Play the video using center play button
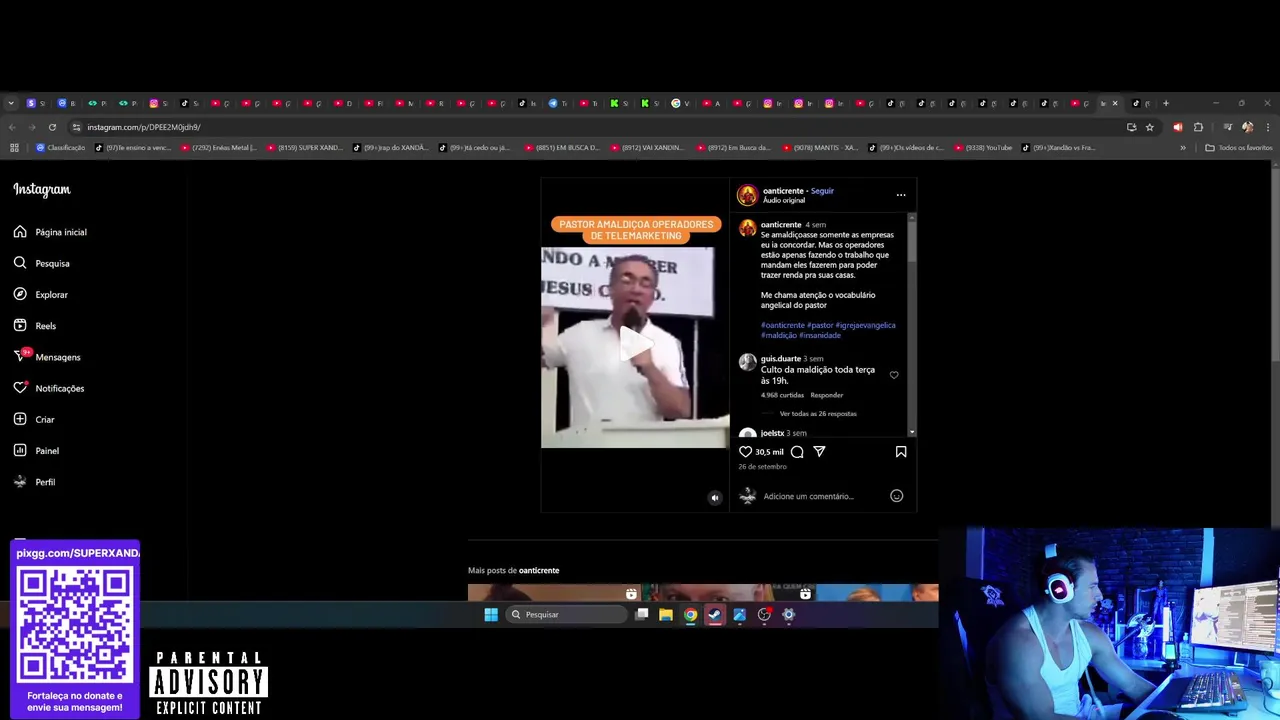 (x=635, y=343)
